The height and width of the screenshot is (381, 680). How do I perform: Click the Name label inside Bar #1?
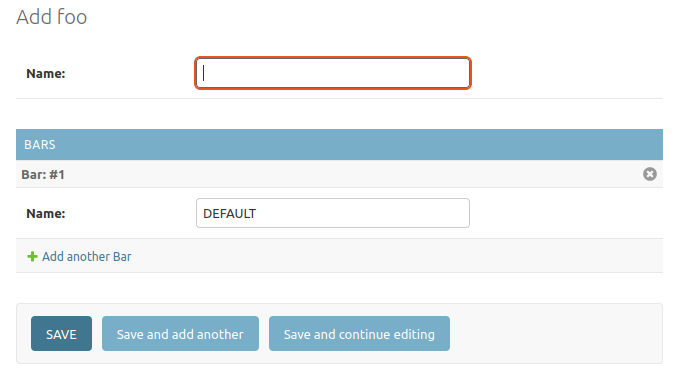[46, 214]
